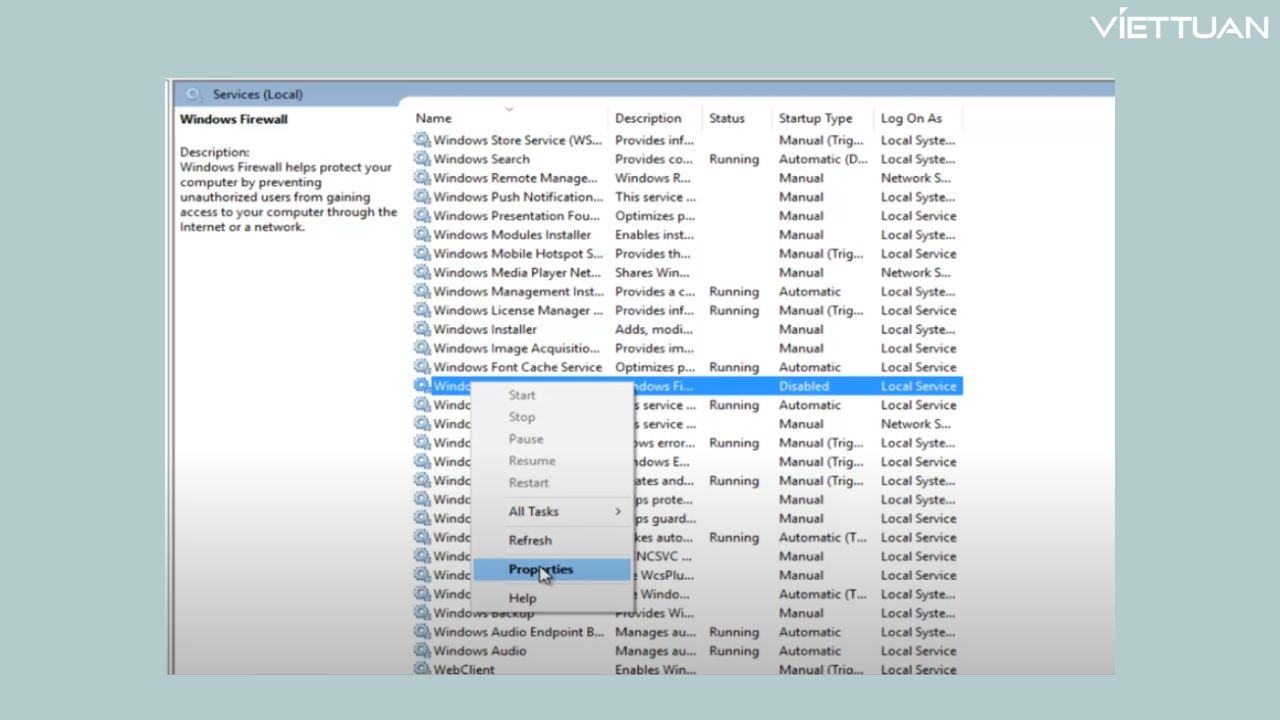Screen dimensions: 1280x720
Task: Click the Windows Store Service gear icon
Action: point(422,140)
